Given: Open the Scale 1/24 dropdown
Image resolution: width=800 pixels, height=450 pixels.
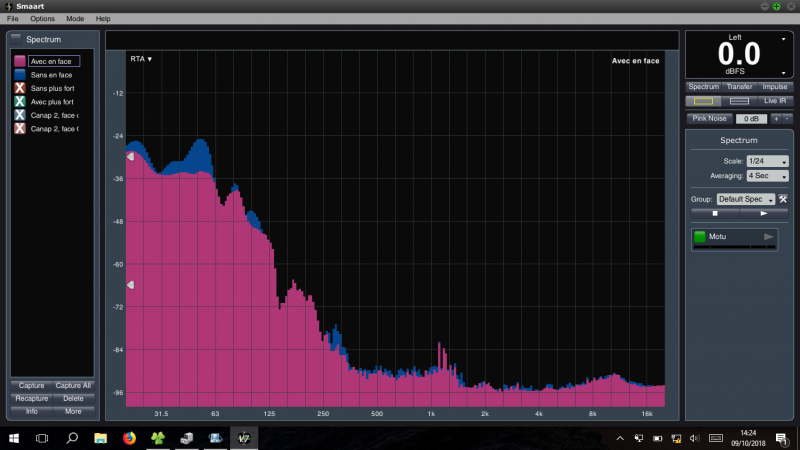Looking at the screenshot, I should pos(767,161).
